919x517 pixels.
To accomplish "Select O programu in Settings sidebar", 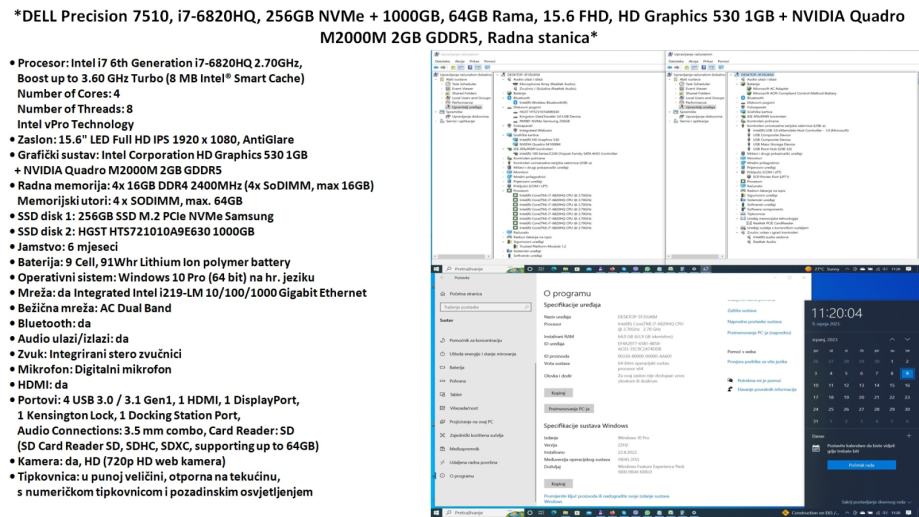I will pos(457,476).
